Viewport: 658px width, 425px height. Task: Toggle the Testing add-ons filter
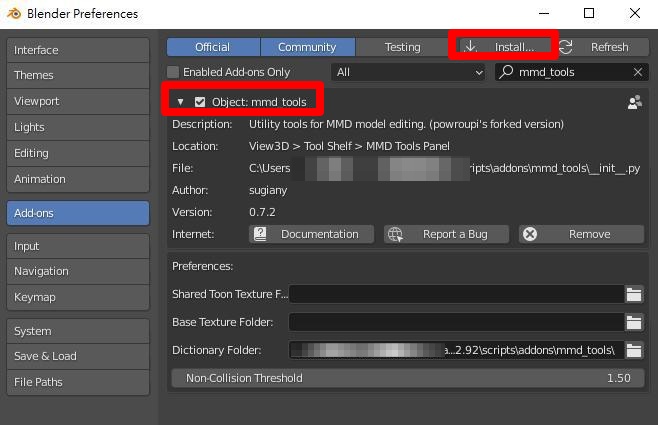pyautogui.click(x=402, y=47)
